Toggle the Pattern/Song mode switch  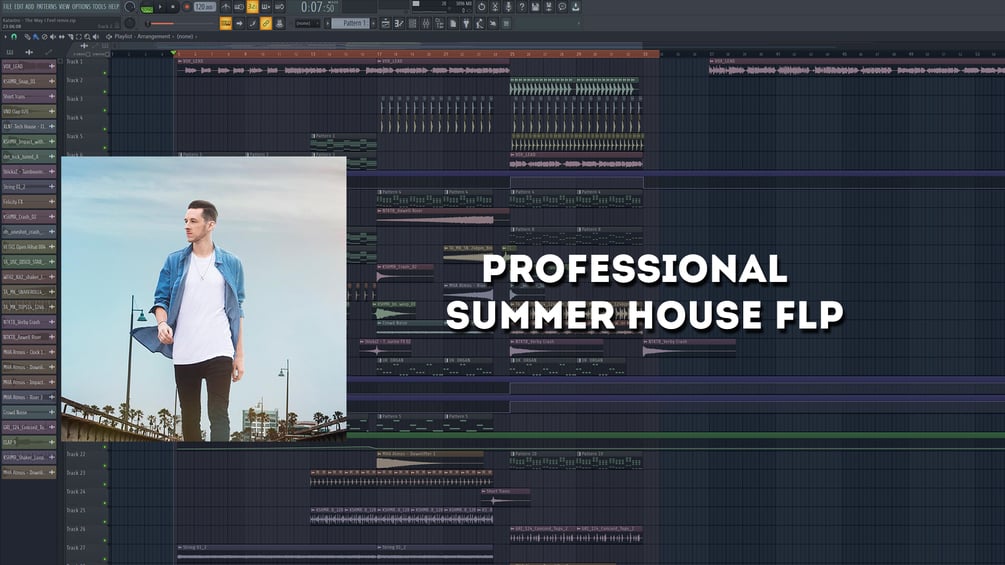147,8
